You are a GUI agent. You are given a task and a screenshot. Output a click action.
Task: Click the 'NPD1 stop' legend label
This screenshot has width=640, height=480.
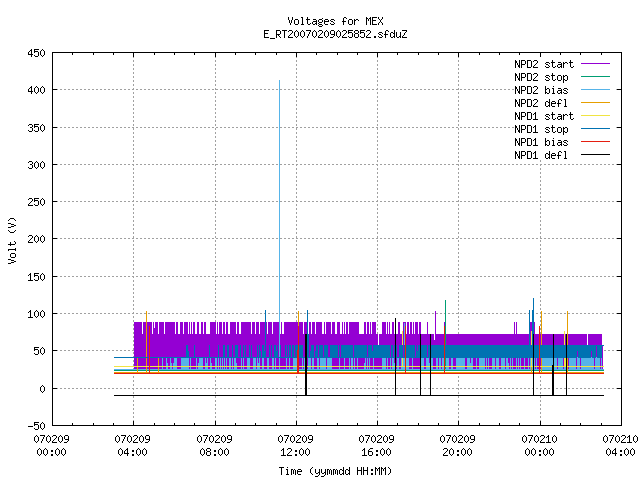point(541,129)
